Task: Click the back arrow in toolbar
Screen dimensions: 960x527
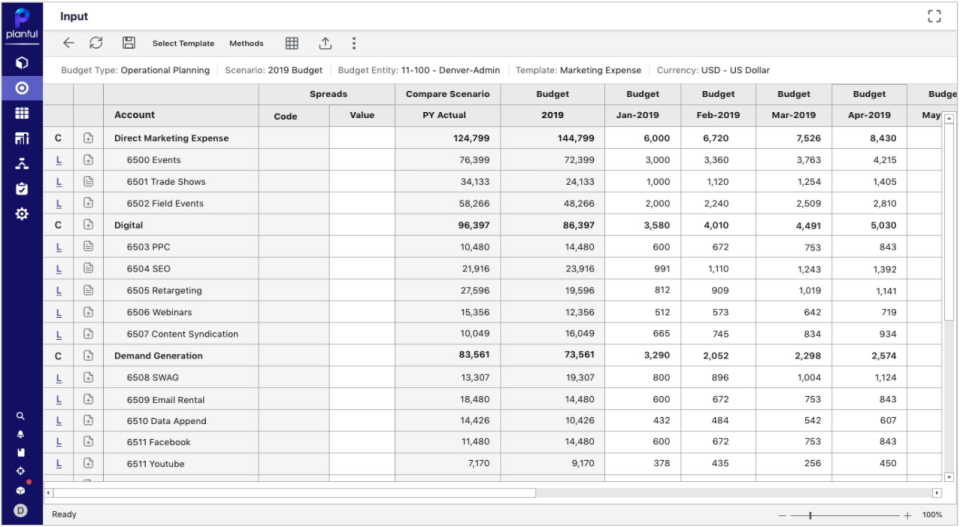Action: 69,43
